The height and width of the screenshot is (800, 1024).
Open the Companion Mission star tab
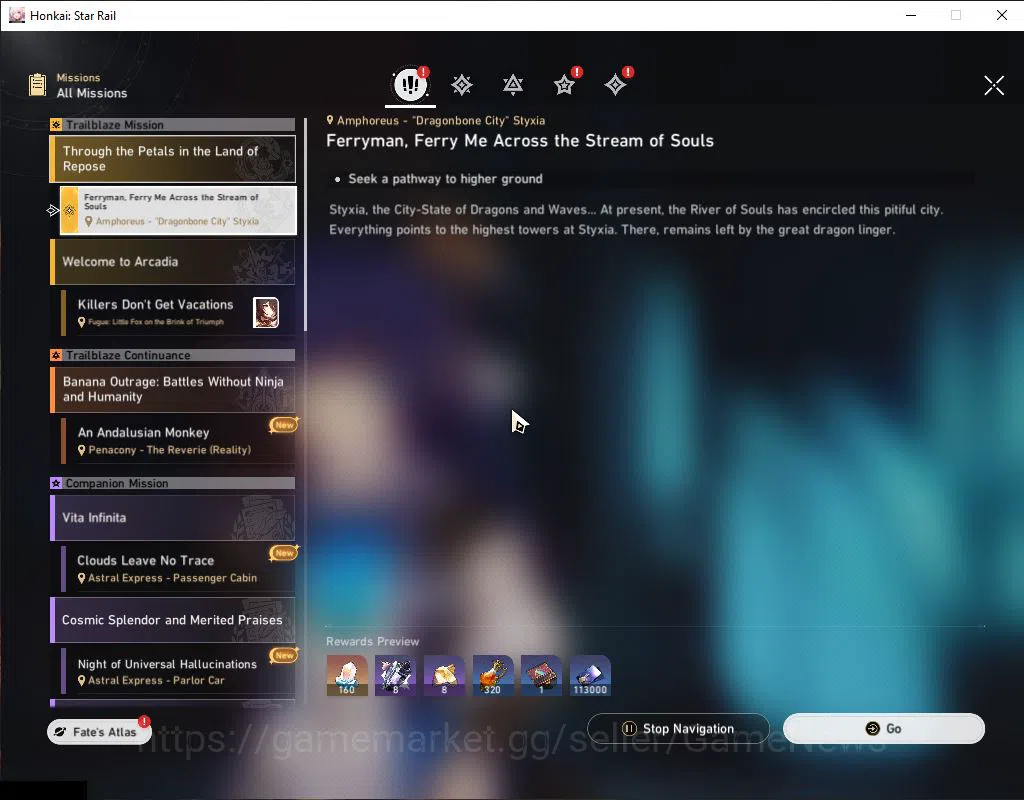564,85
